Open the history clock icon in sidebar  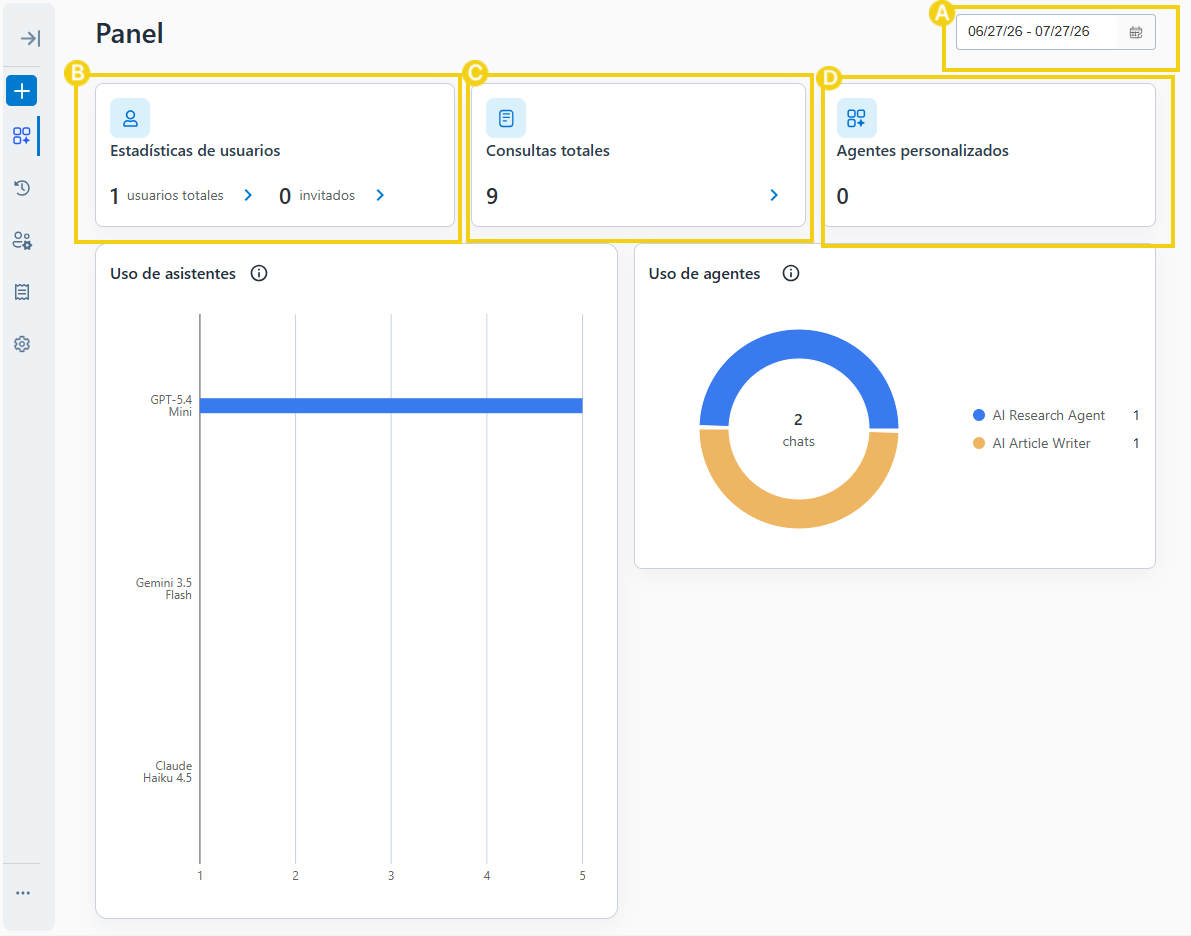(x=22, y=188)
